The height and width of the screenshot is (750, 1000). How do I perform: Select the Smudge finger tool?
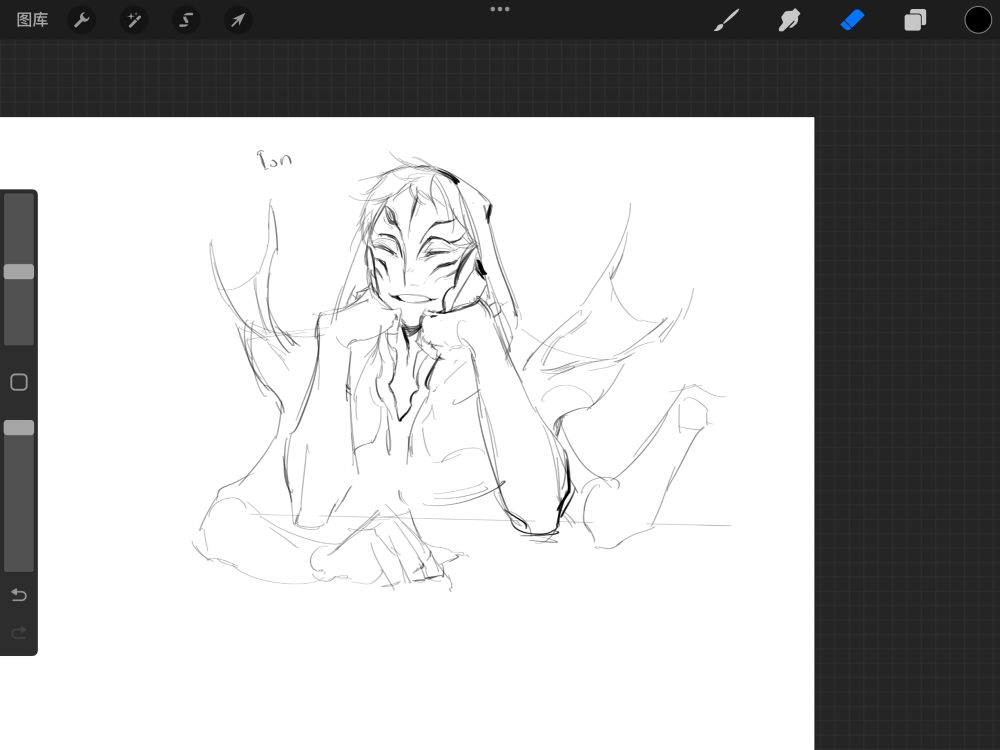(789, 20)
